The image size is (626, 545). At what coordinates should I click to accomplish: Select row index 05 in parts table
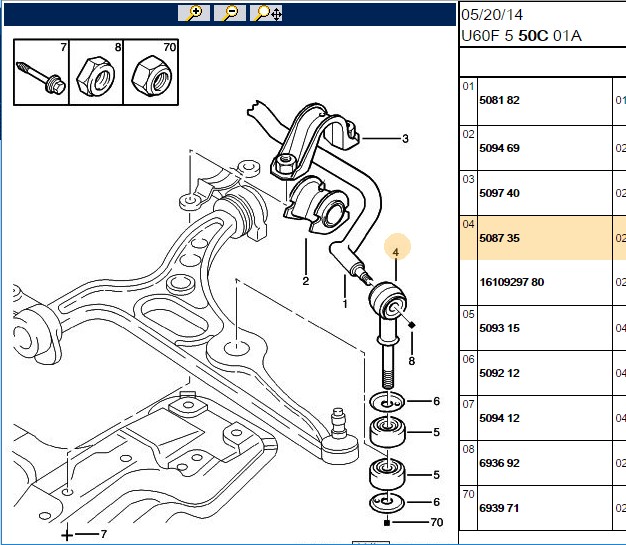(x=468, y=315)
